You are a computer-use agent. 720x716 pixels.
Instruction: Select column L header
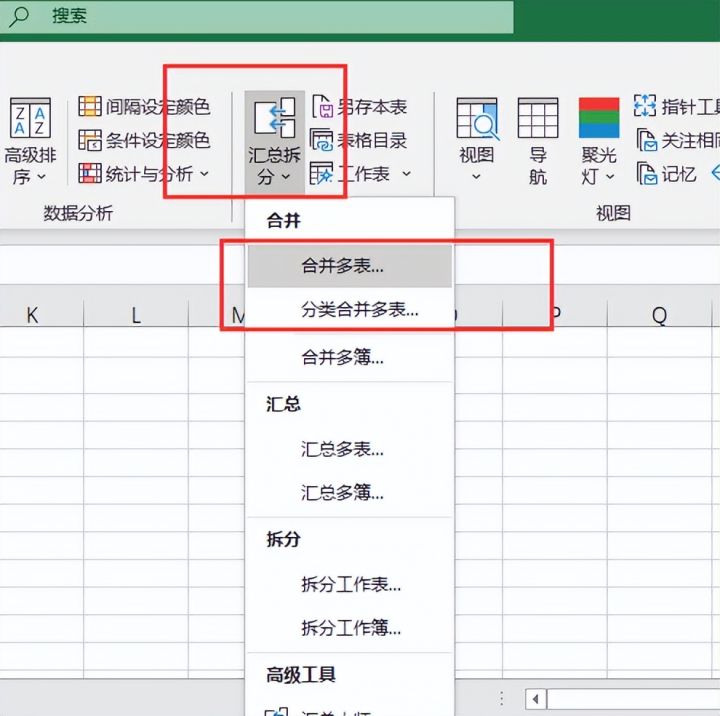[136, 314]
